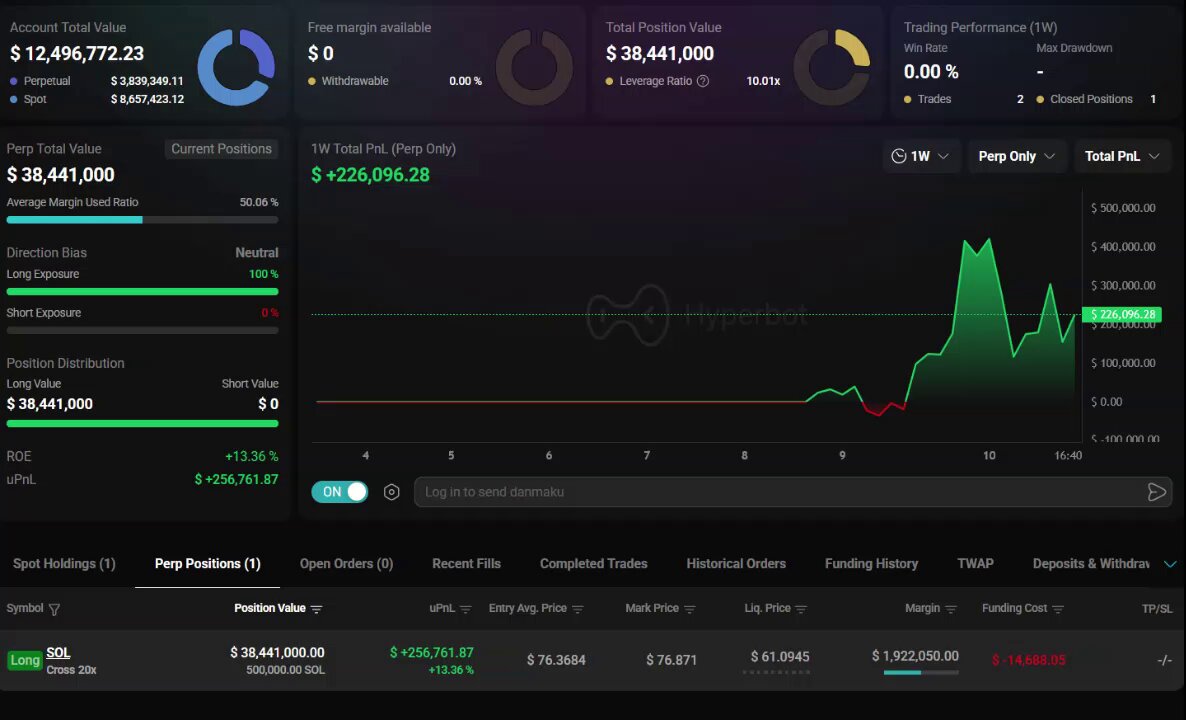Viewport: 1186px width, 720px height.
Task: Sort by uPnL column icon
Action: pos(465,609)
